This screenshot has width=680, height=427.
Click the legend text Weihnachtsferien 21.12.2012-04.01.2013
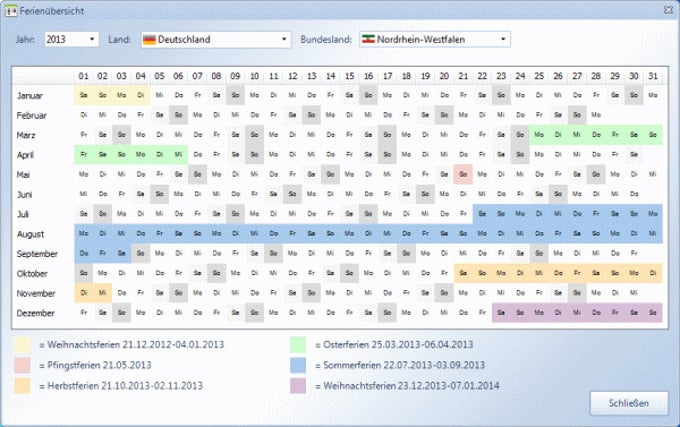pos(136,345)
